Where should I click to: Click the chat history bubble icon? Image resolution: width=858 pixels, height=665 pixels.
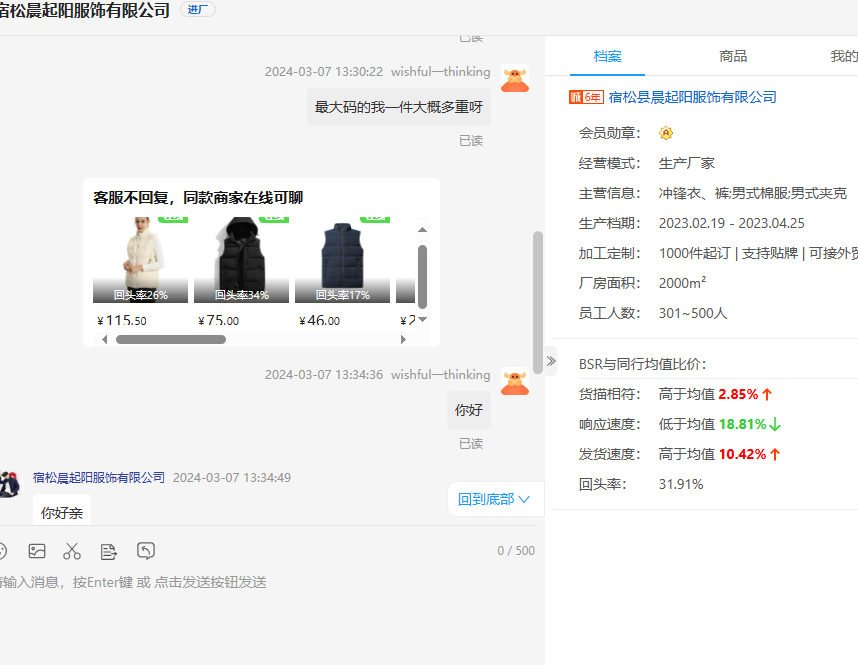(146, 551)
